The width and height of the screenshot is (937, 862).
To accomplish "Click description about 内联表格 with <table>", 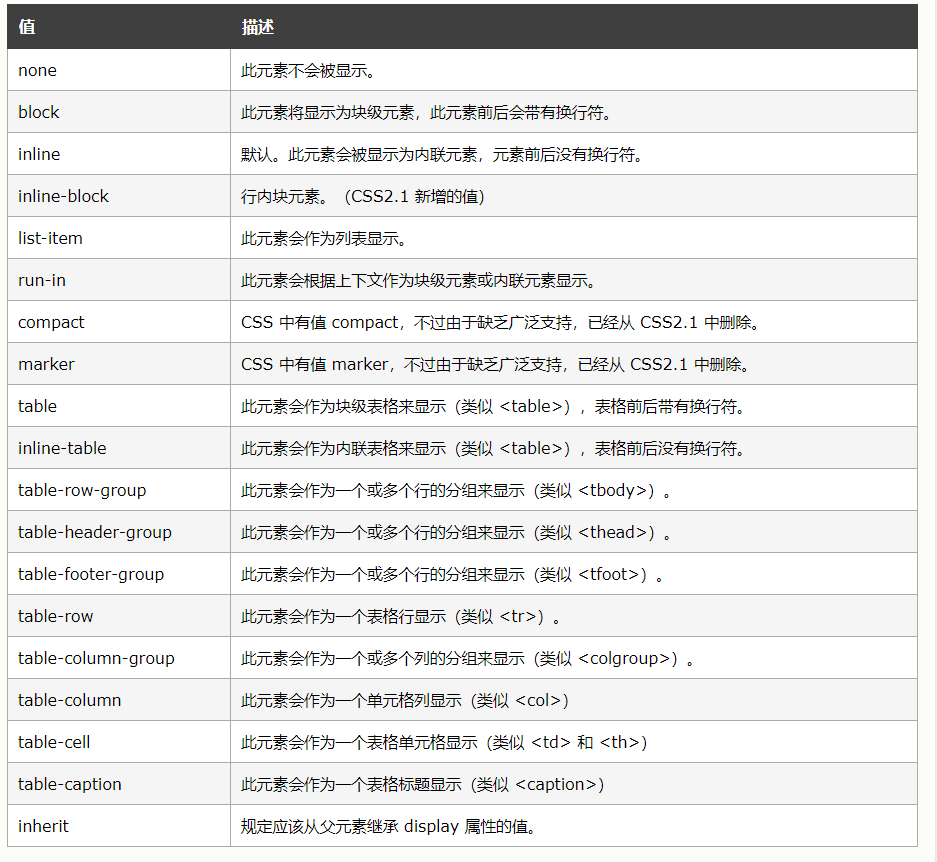I will pos(494,448).
